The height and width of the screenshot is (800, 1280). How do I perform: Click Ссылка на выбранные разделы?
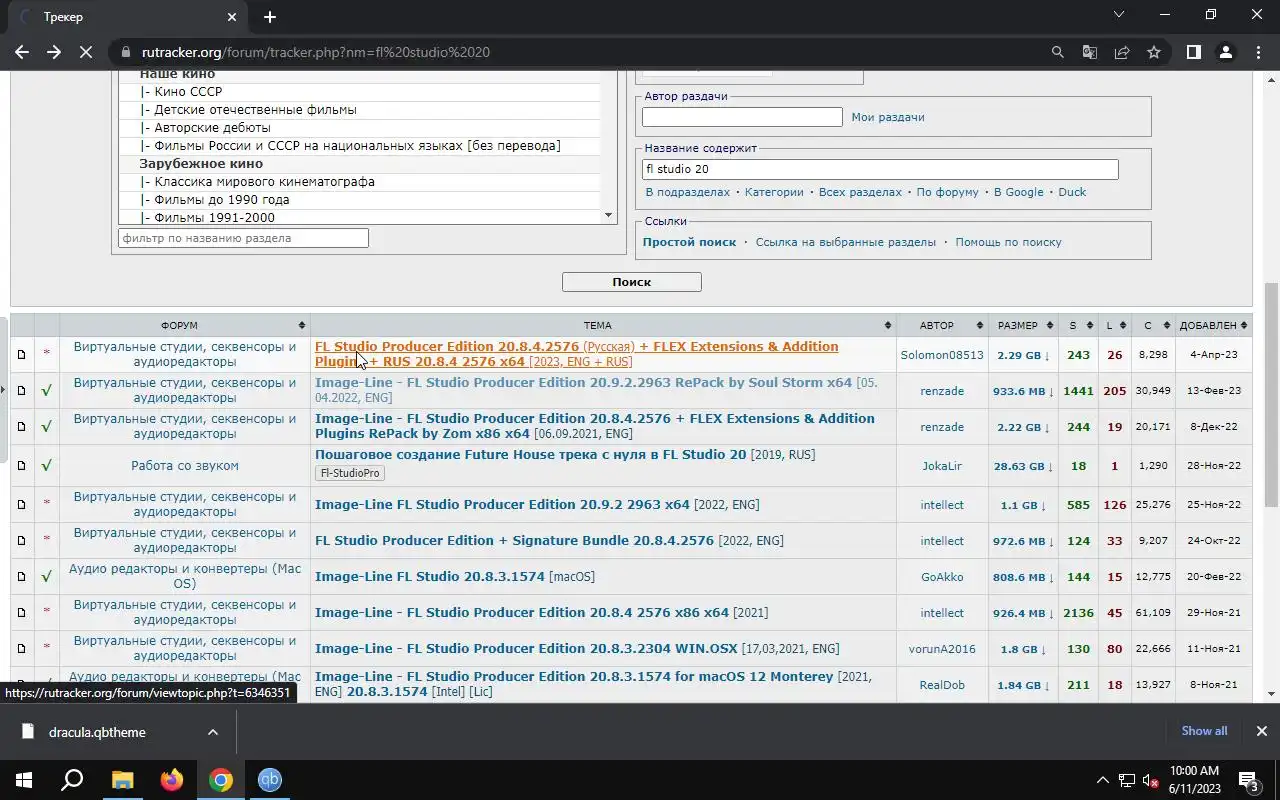click(846, 242)
